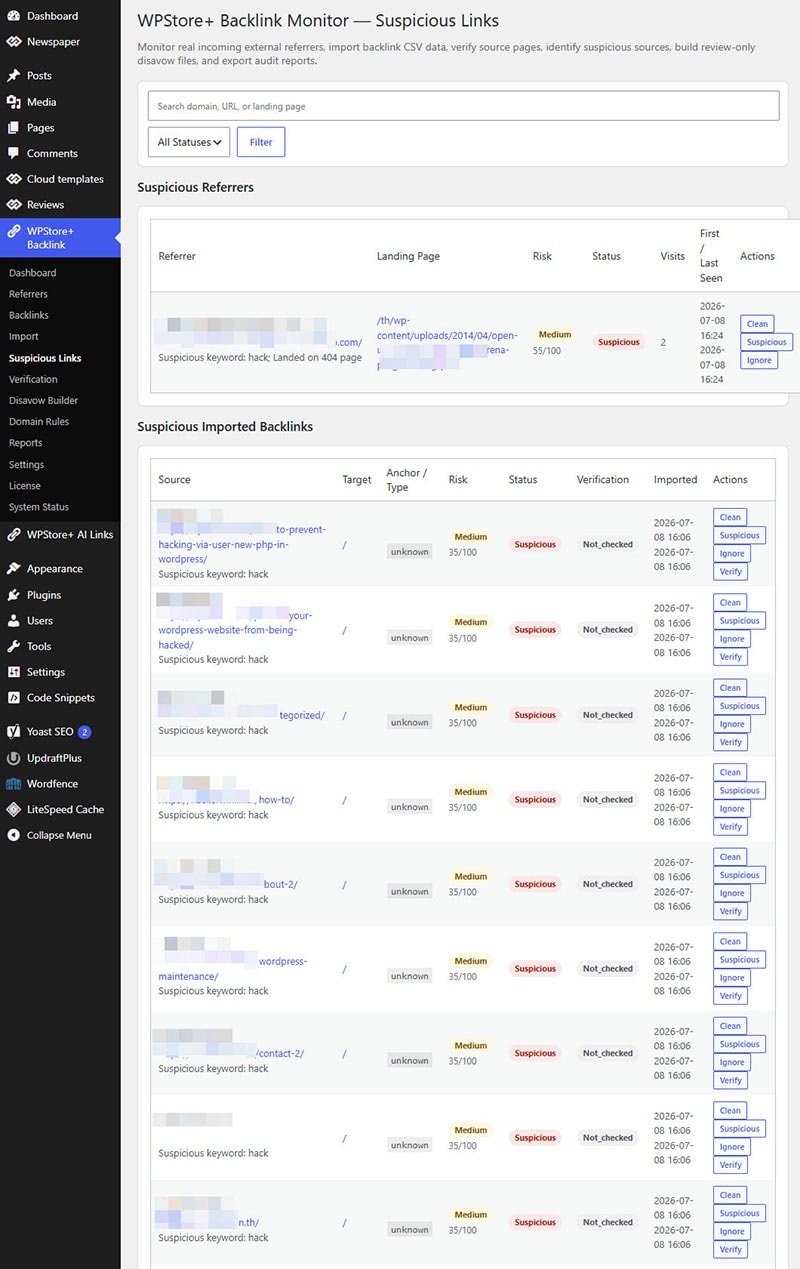
Task: Click the Risk header in Imported Backlinks
Action: [458, 480]
